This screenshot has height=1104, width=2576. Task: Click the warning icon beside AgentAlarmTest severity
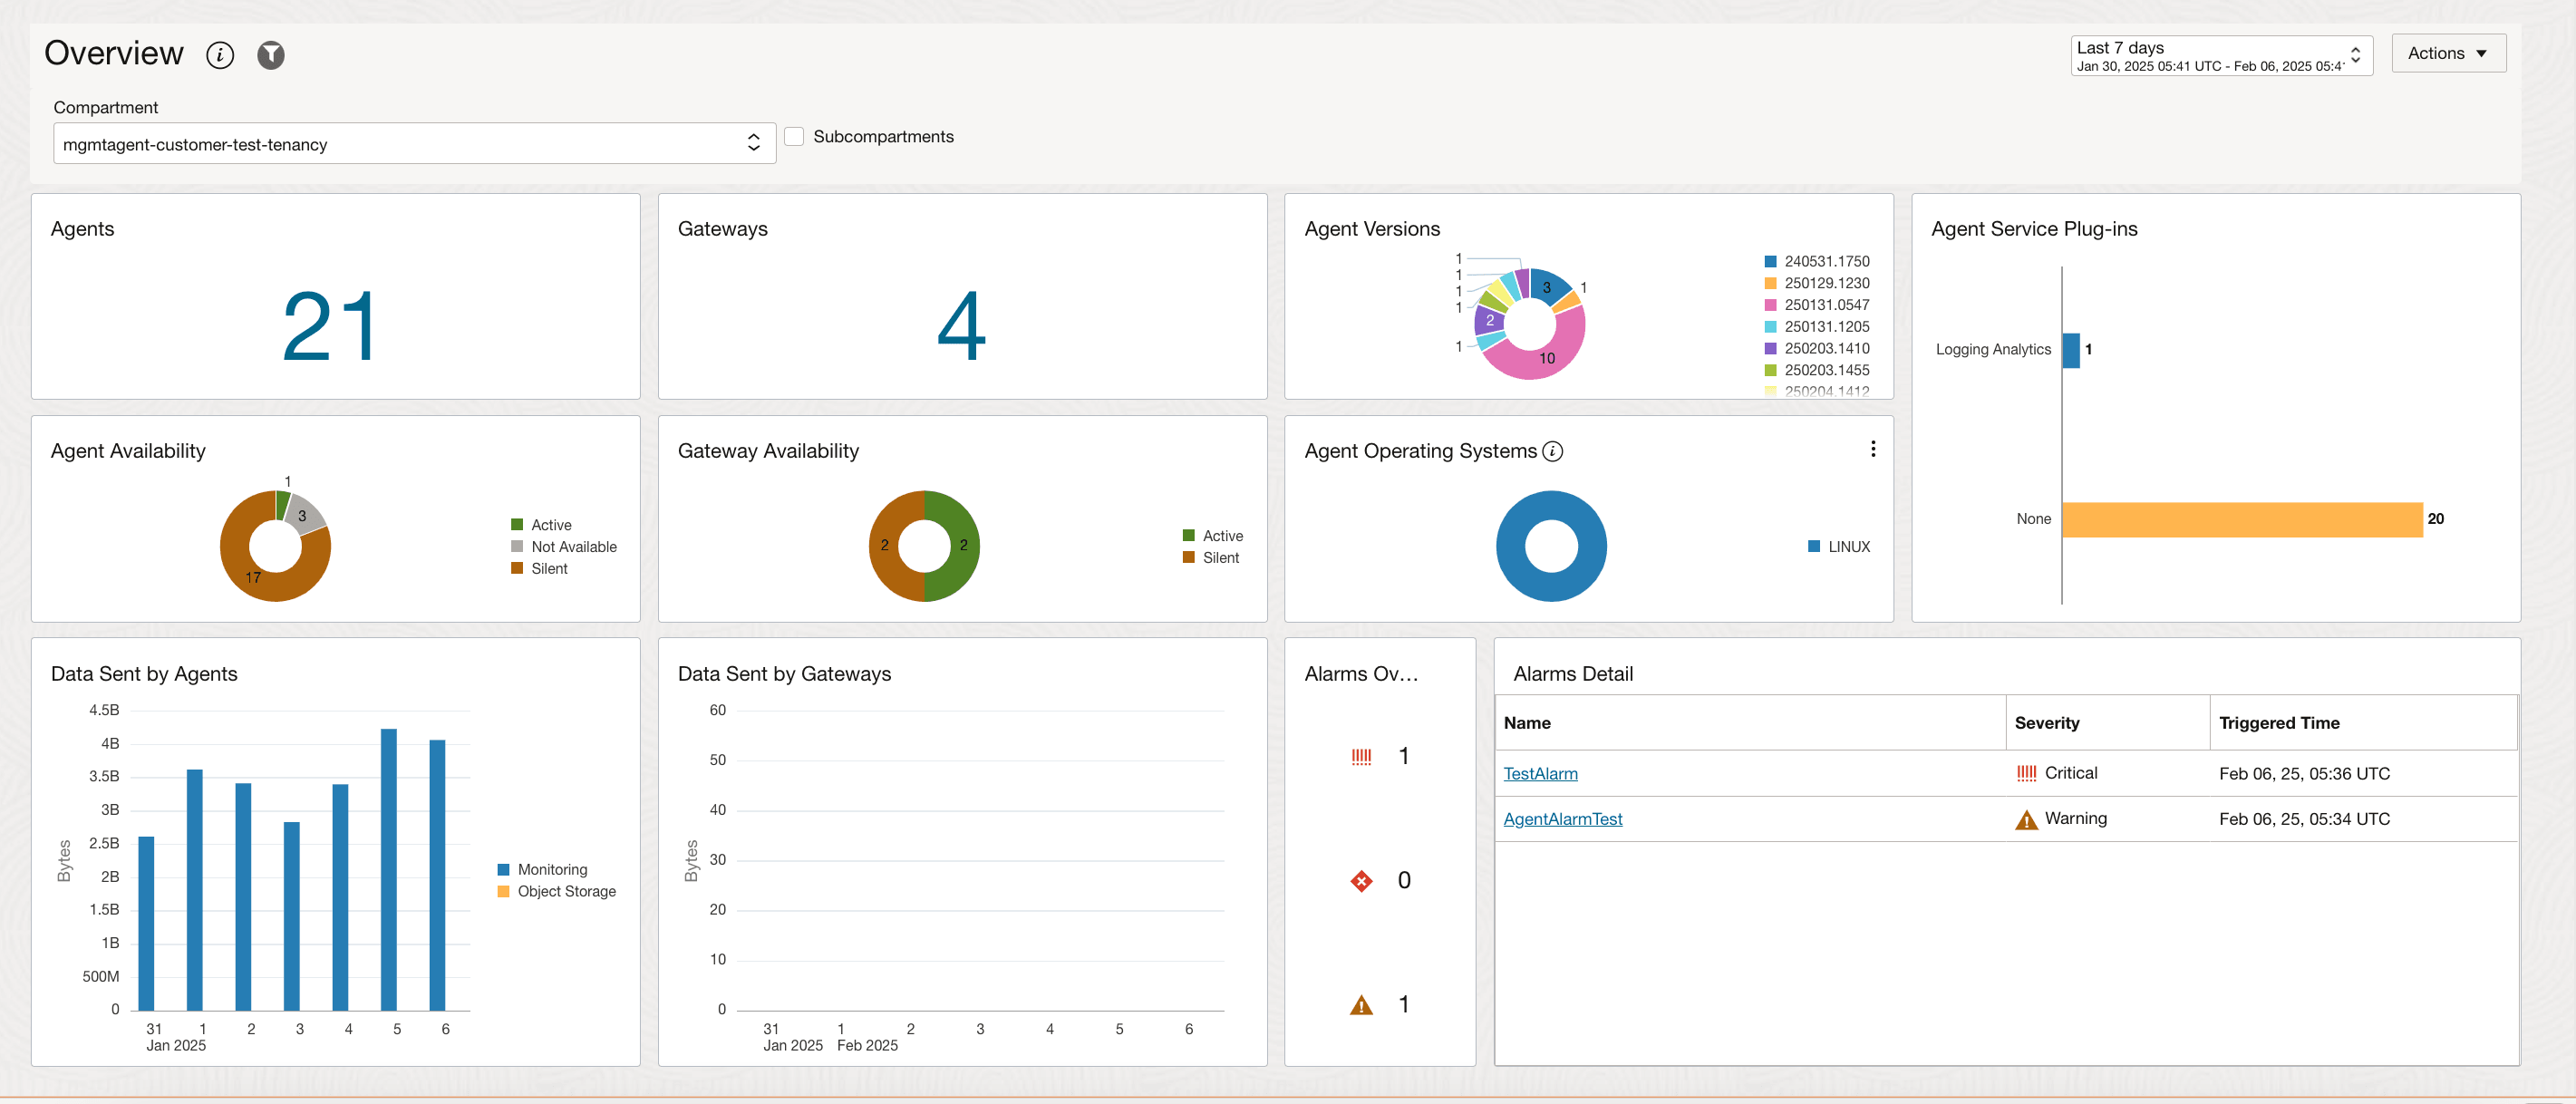[x=2025, y=818]
